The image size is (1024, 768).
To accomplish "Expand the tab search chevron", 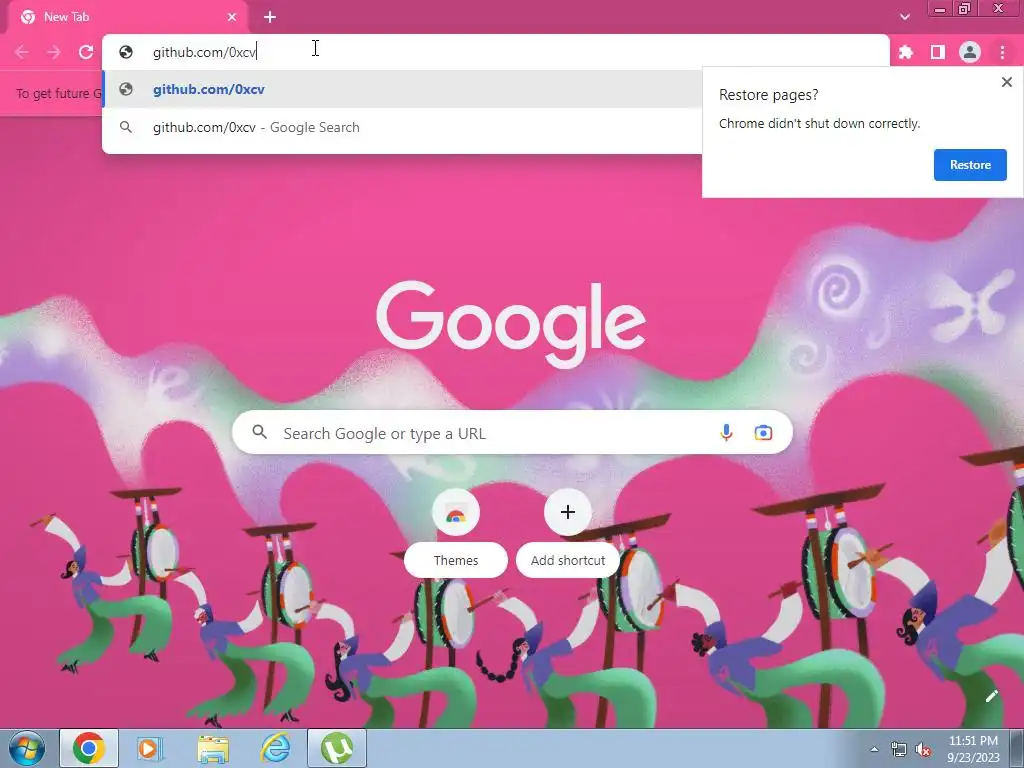I will coord(904,17).
